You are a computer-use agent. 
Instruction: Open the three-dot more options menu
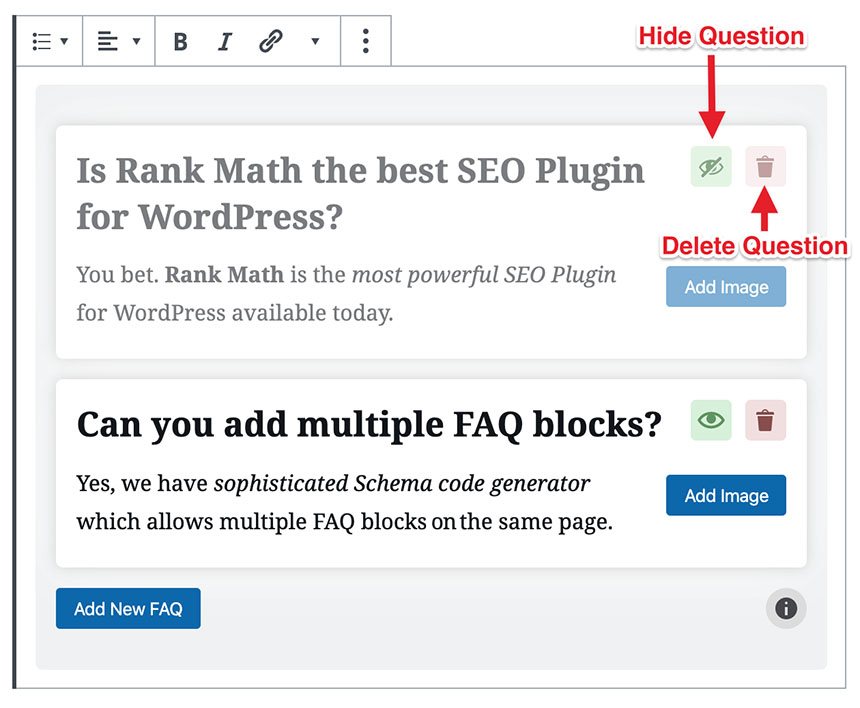(366, 41)
